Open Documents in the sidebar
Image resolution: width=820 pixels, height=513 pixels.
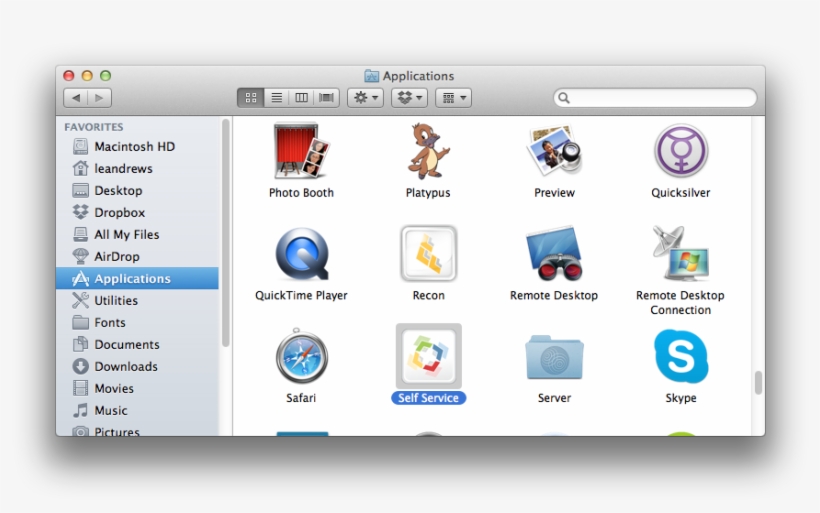coord(137,344)
